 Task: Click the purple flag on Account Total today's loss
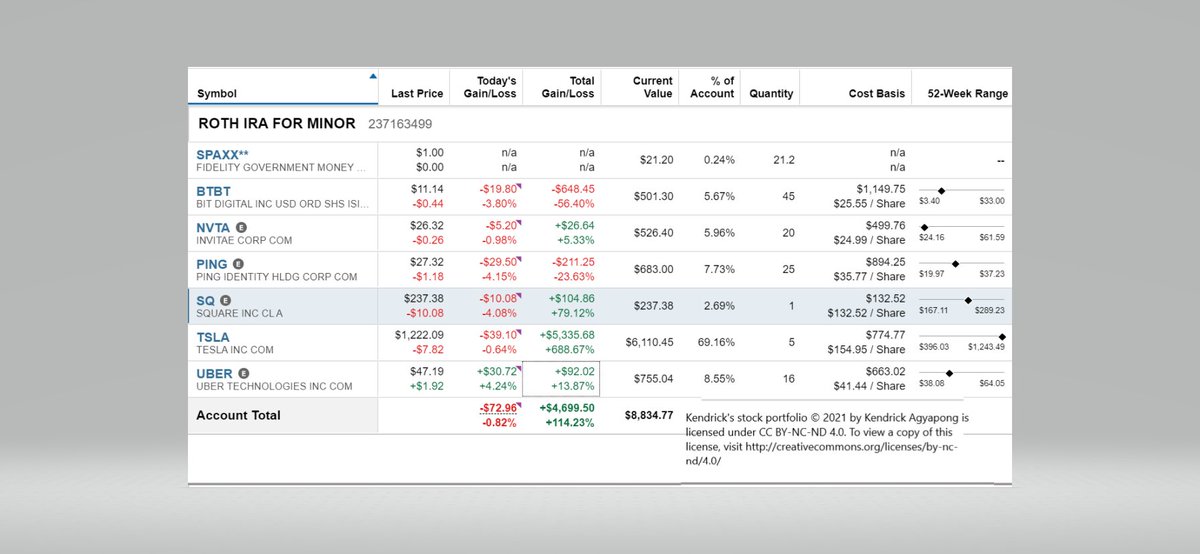tap(520, 404)
